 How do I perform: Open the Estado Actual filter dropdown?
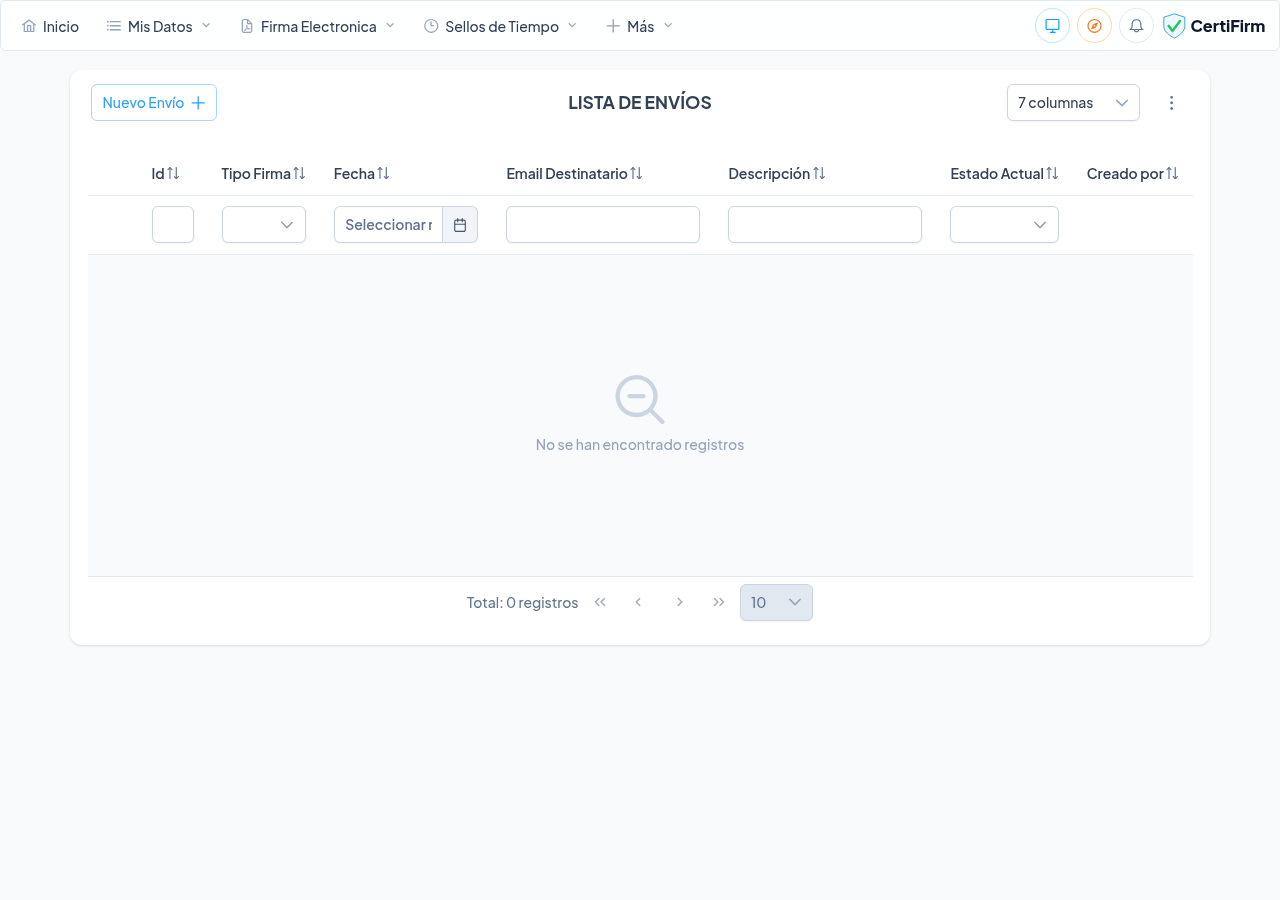[x=1004, y=225]
